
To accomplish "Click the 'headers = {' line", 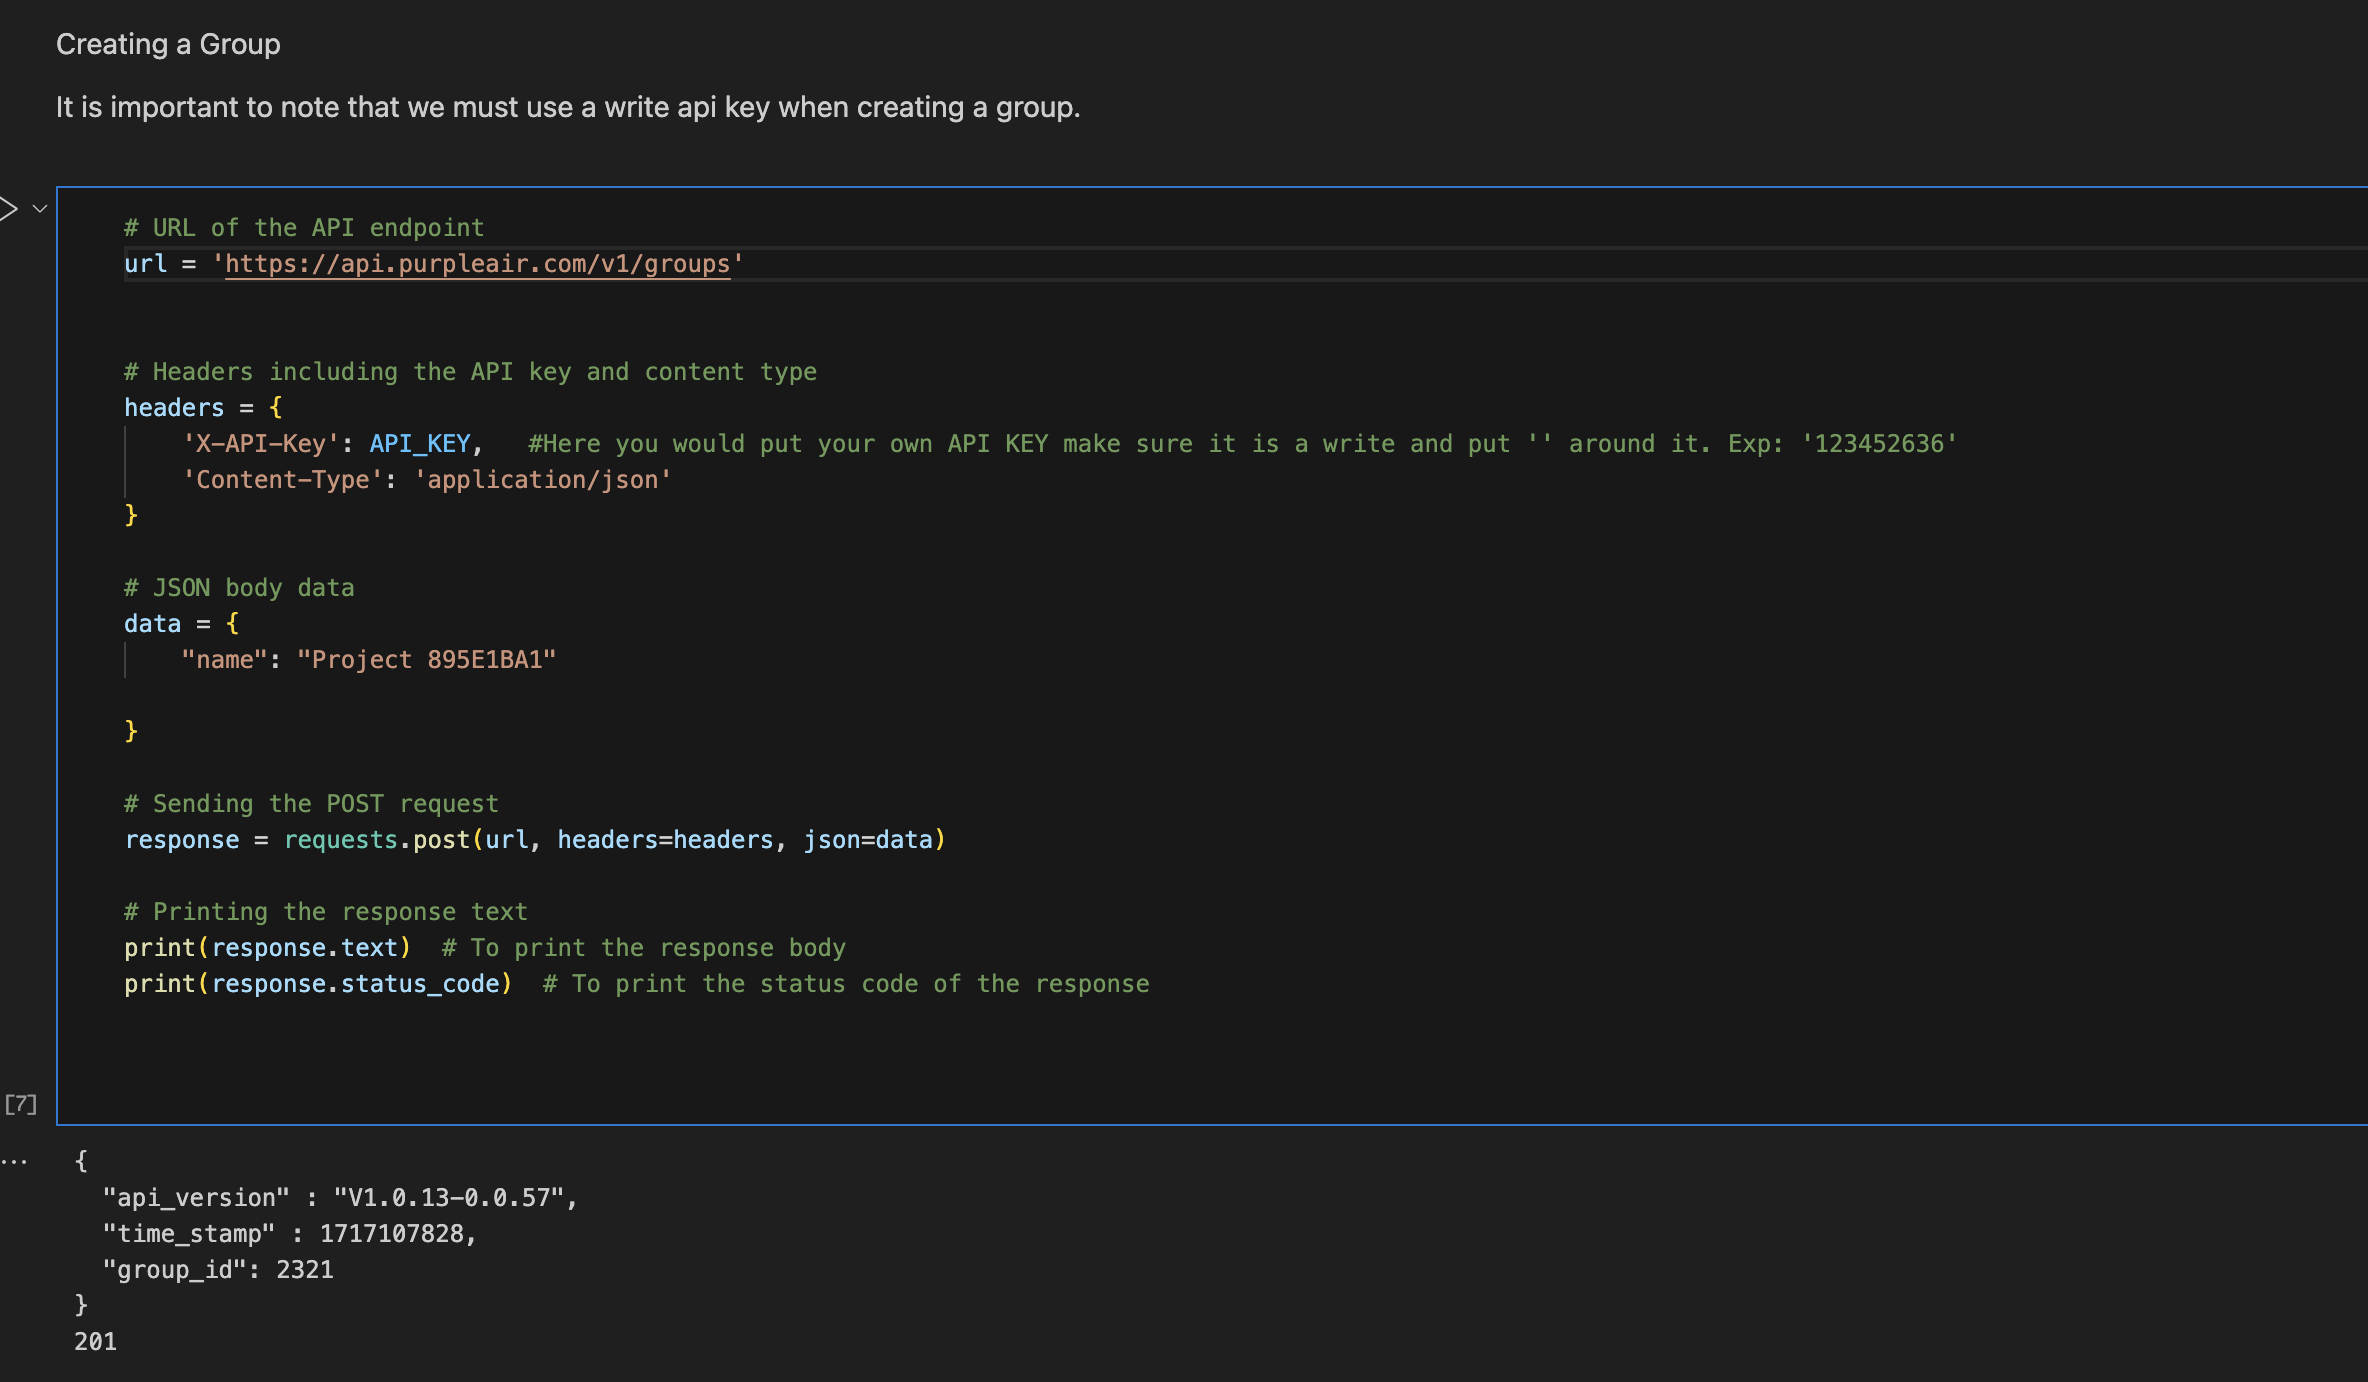I will [203, 408].
